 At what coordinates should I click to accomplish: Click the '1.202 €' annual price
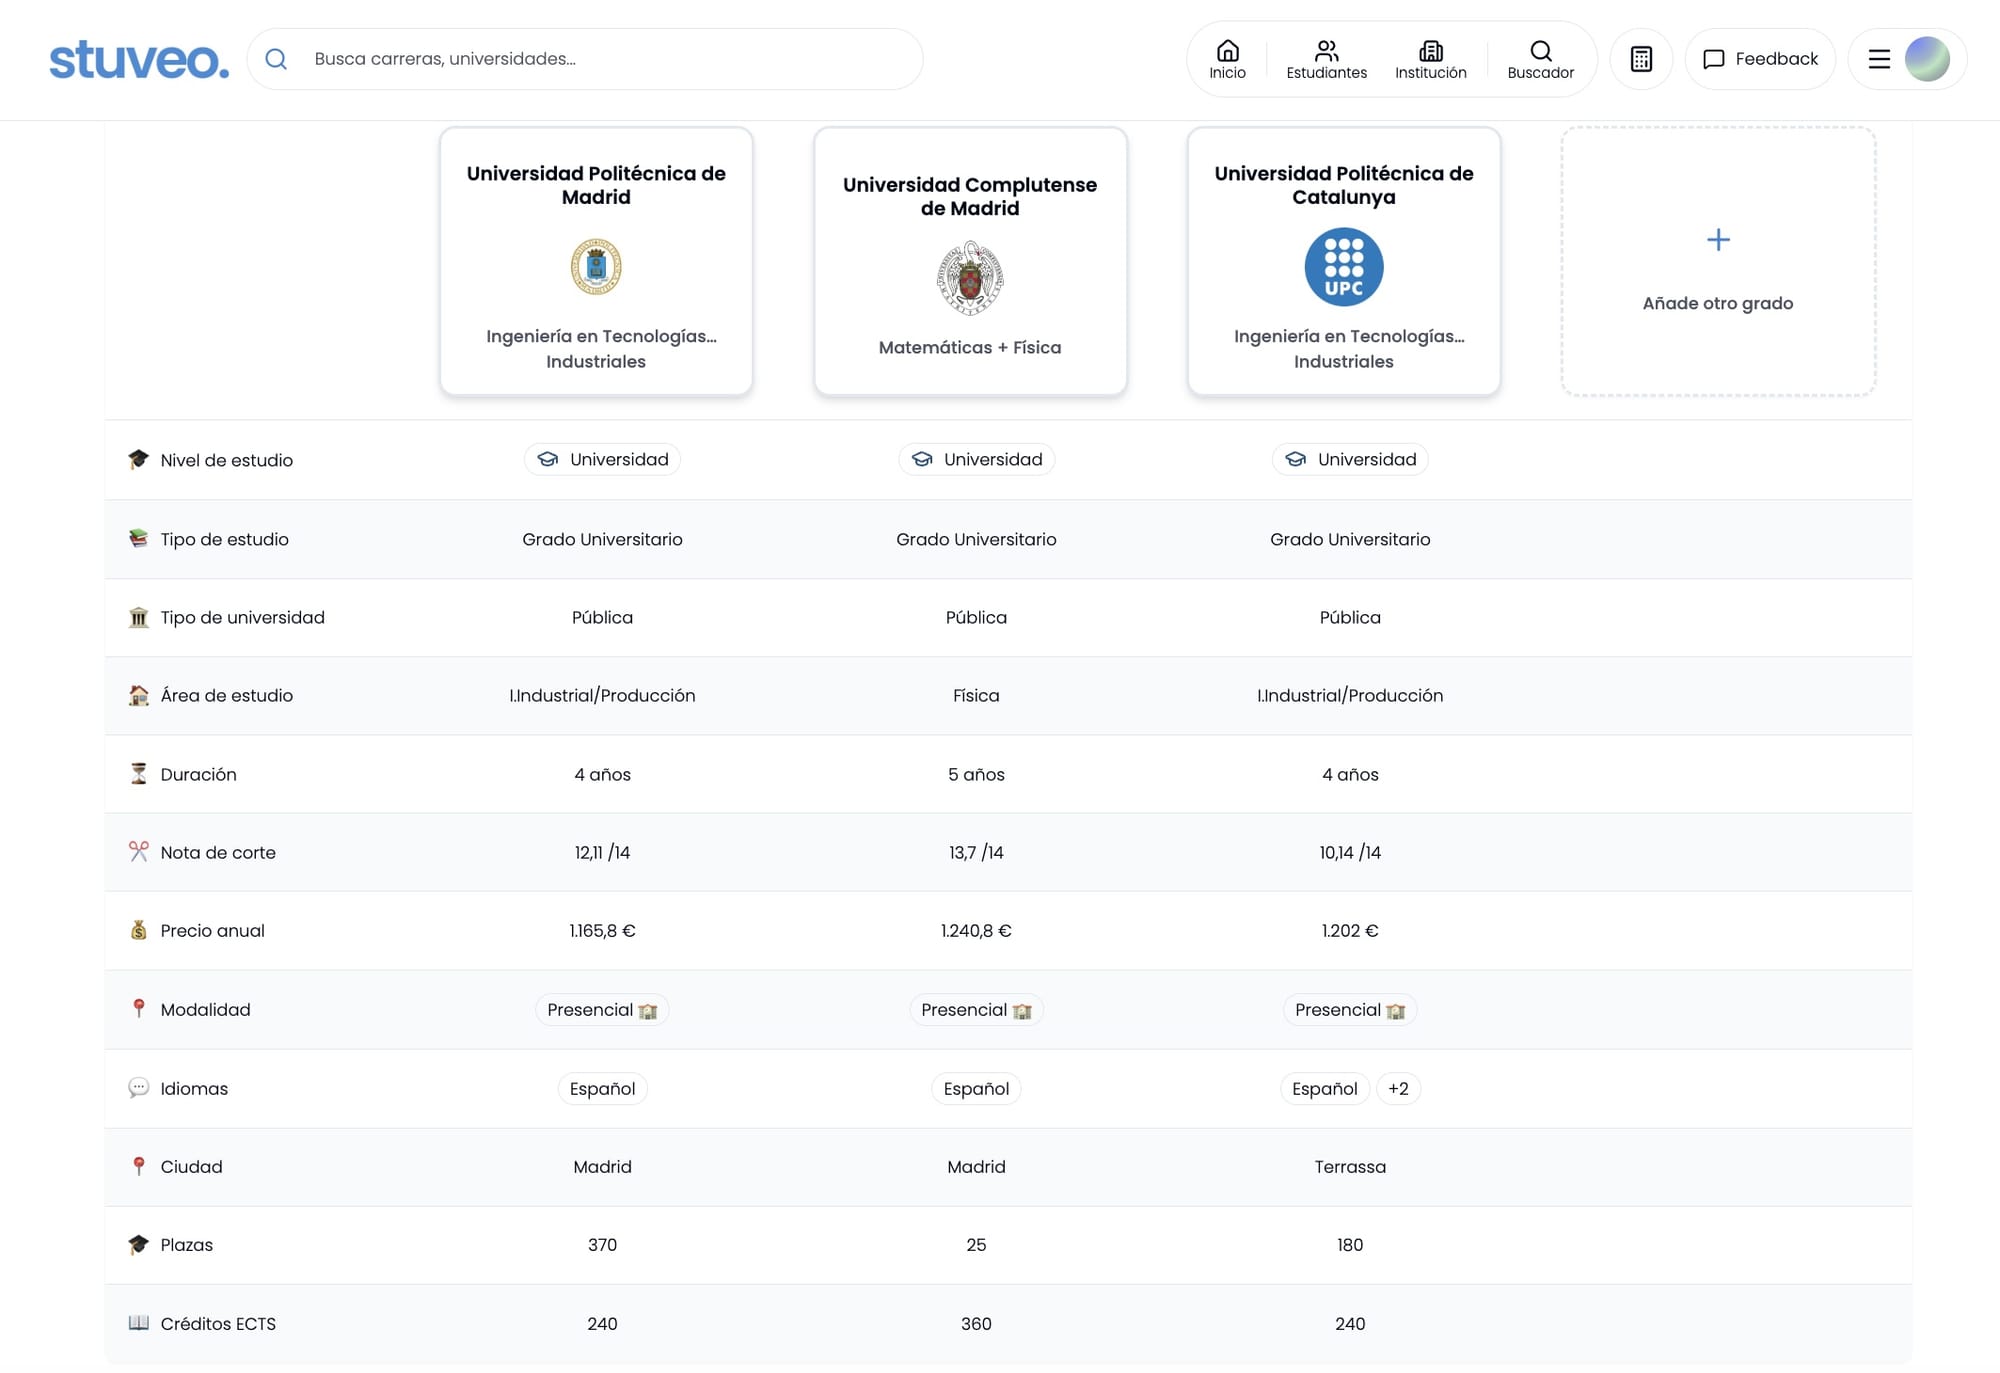1350,930
